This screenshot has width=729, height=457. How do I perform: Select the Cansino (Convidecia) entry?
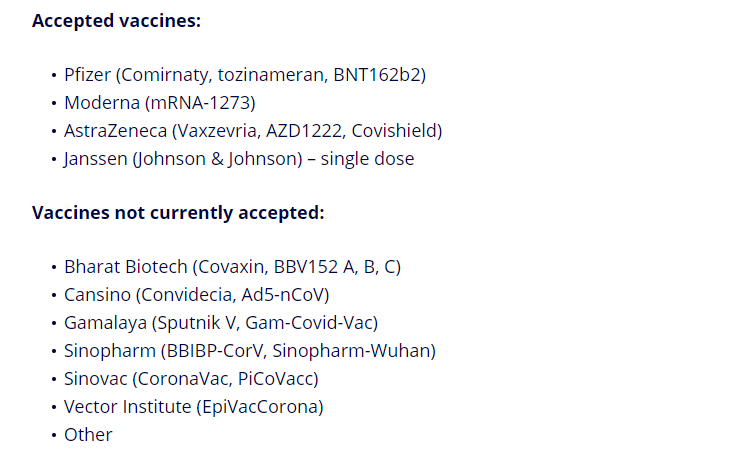point(197,295)
